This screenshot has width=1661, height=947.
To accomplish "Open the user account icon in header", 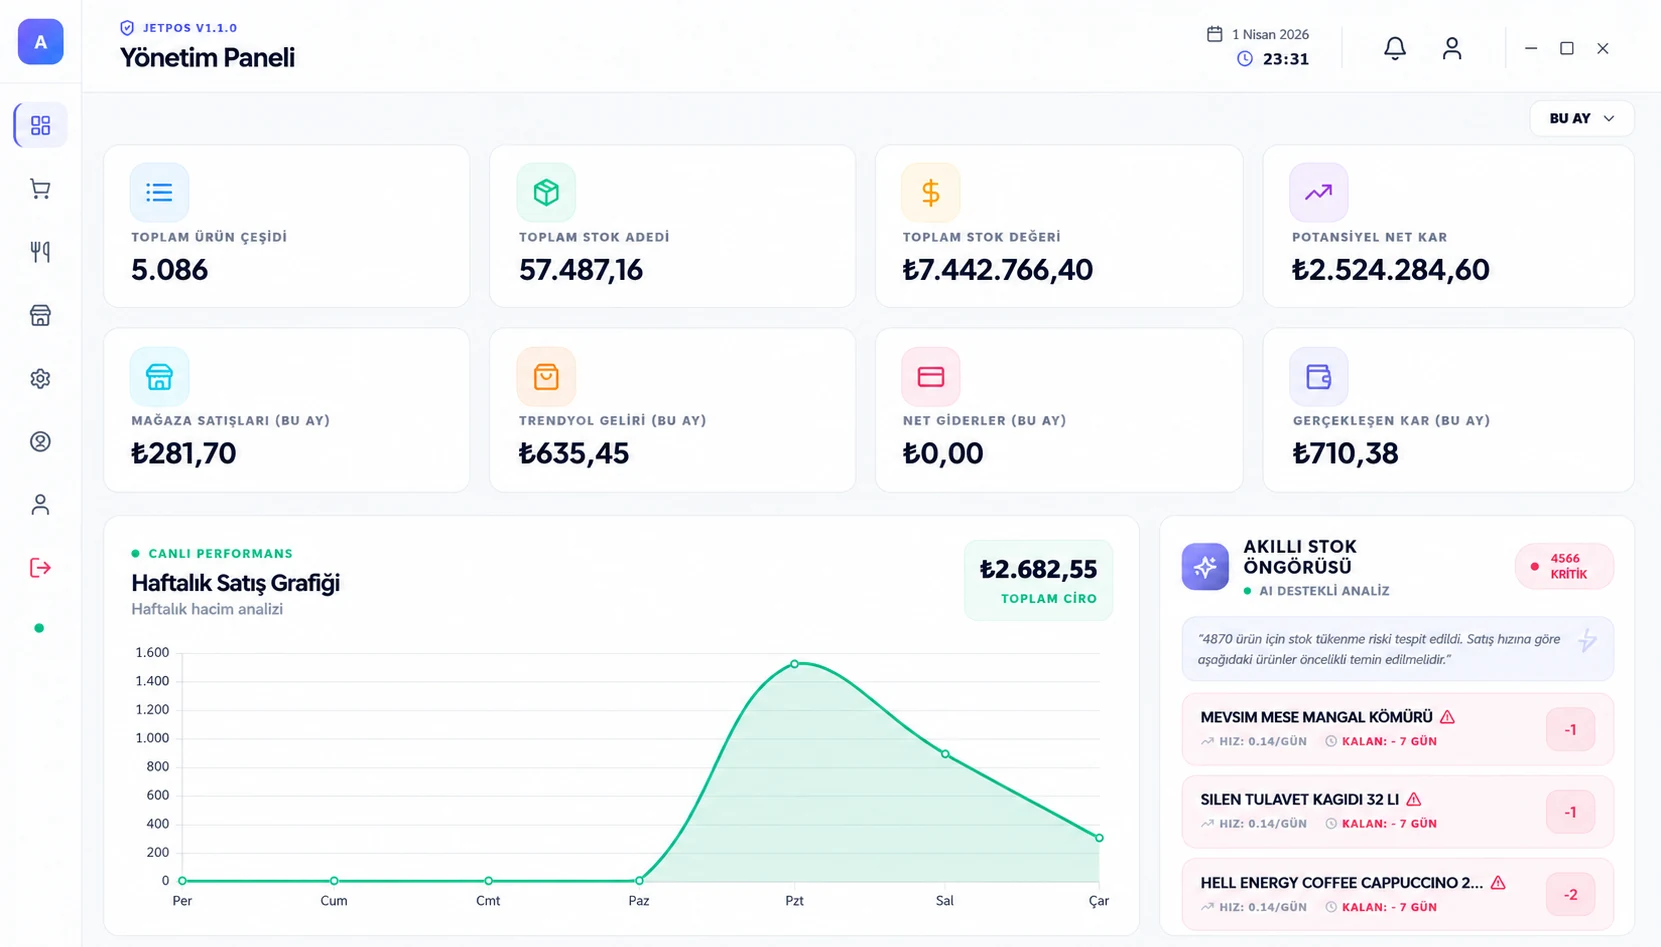I will tap(1452, 48).
